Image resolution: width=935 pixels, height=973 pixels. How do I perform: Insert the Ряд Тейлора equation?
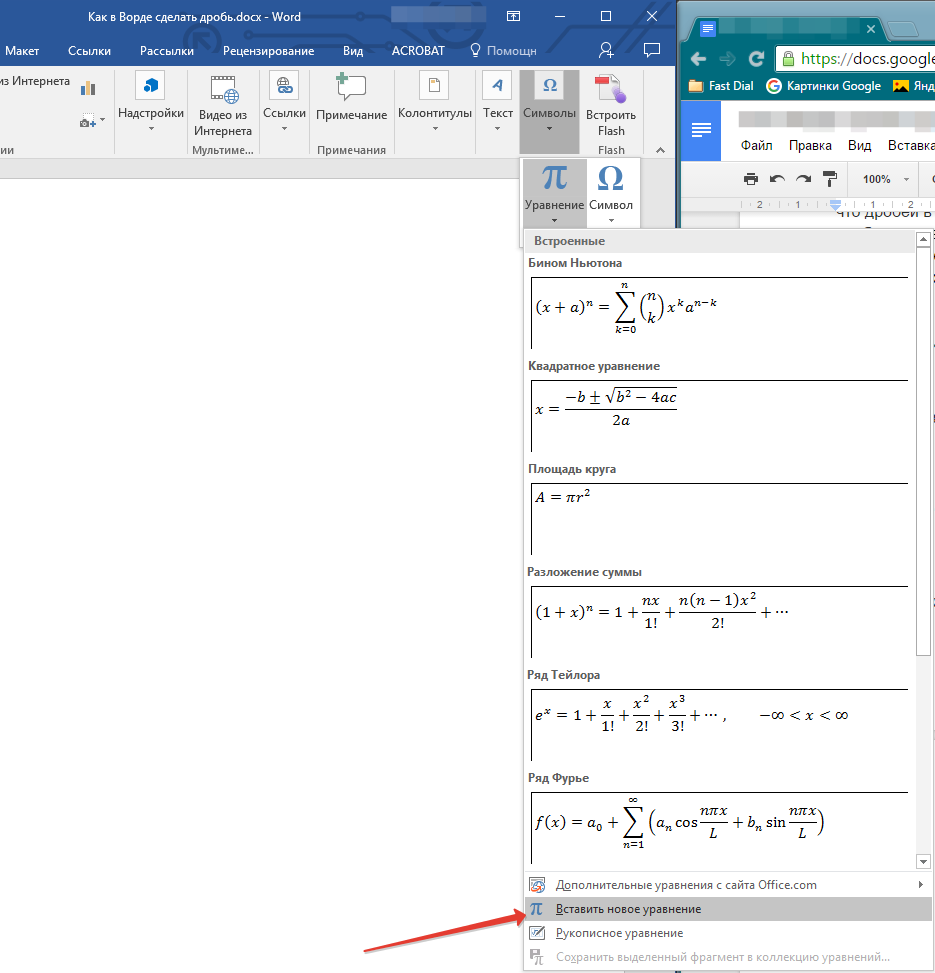pos(720,725)
